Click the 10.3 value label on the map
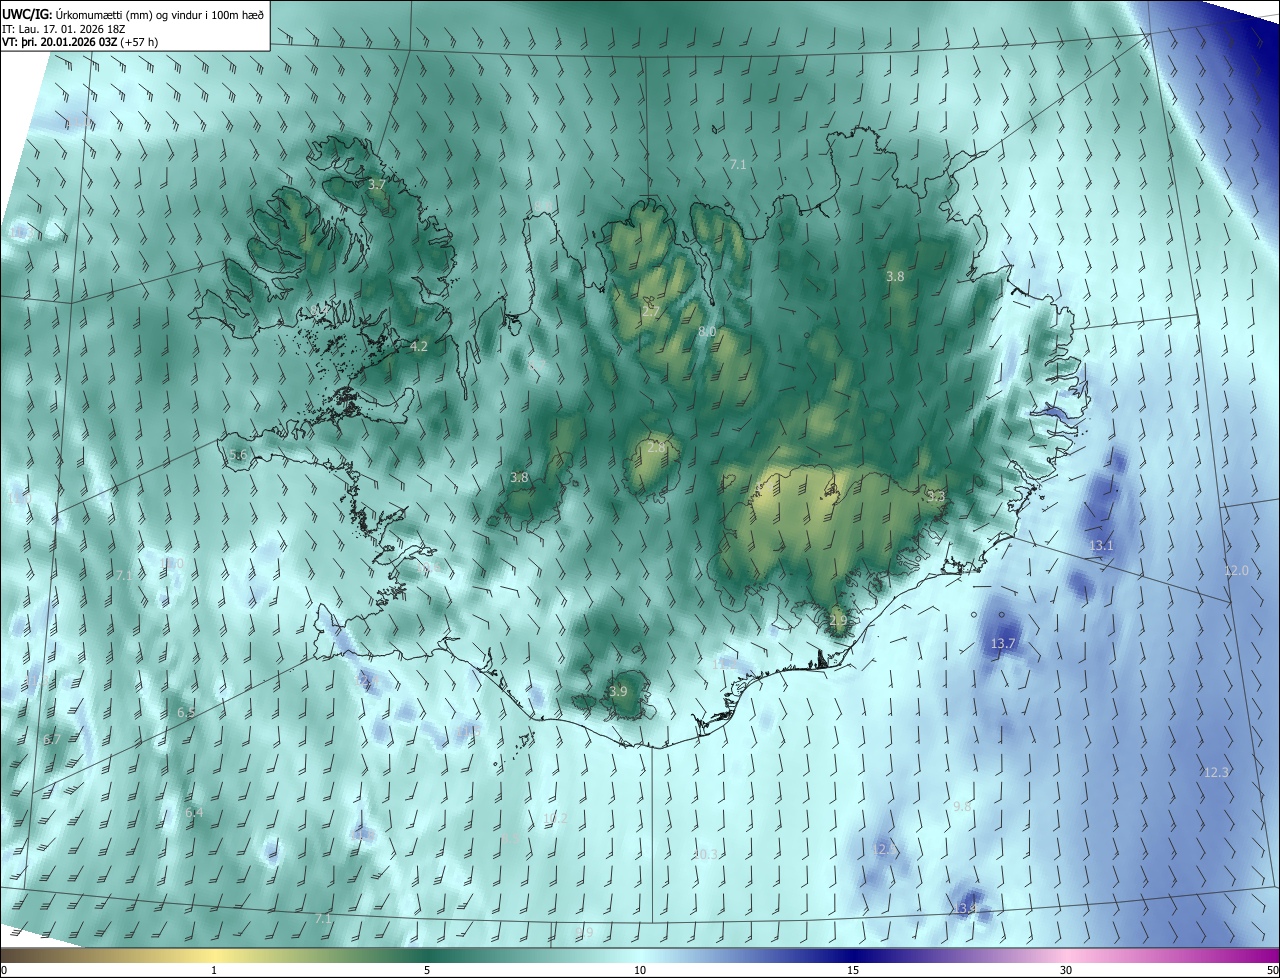1280x978 pixels. pos(706,855)
